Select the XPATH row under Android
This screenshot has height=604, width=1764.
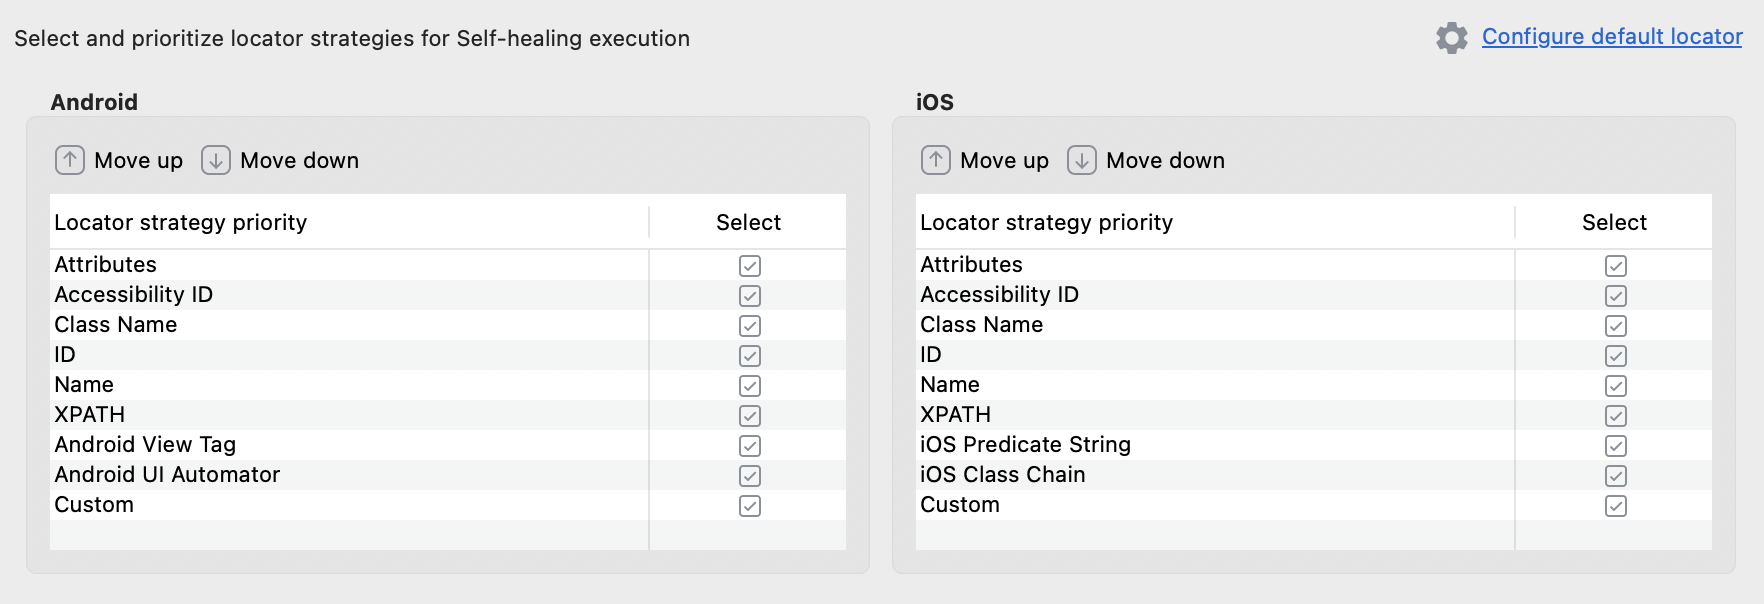click(x=448, y=415)
